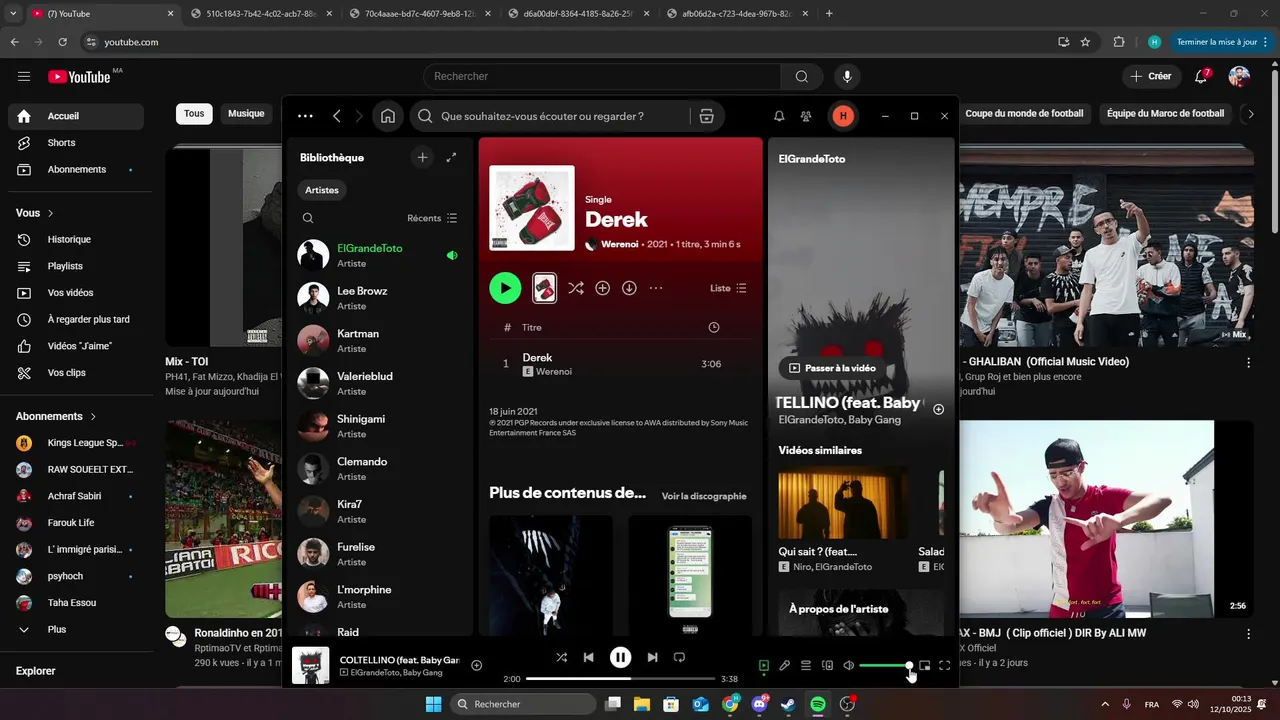Play the Derek single with the green button
The width and height of the screenshot is (1280, 720).
pyautogui.click(x=505, y=288)
